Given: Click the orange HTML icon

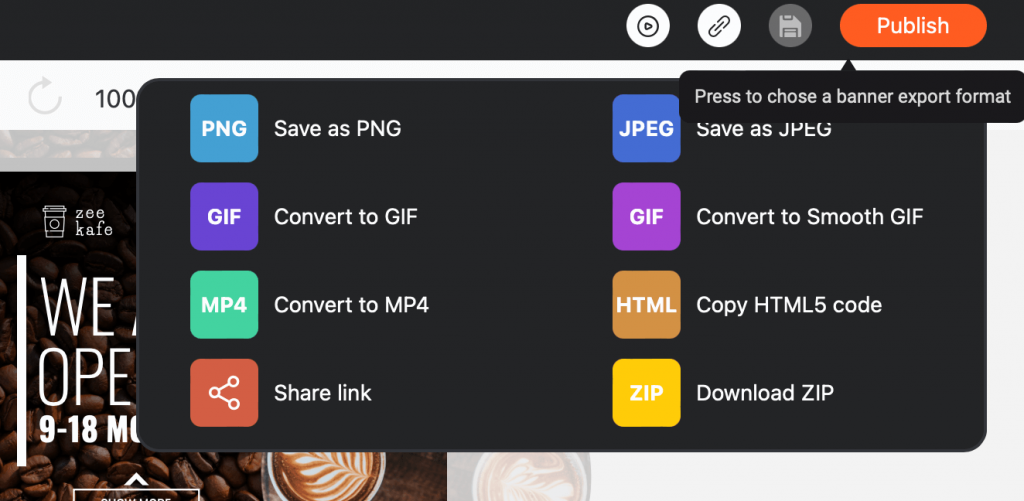Looking at the screenshot, I should 647,304.
